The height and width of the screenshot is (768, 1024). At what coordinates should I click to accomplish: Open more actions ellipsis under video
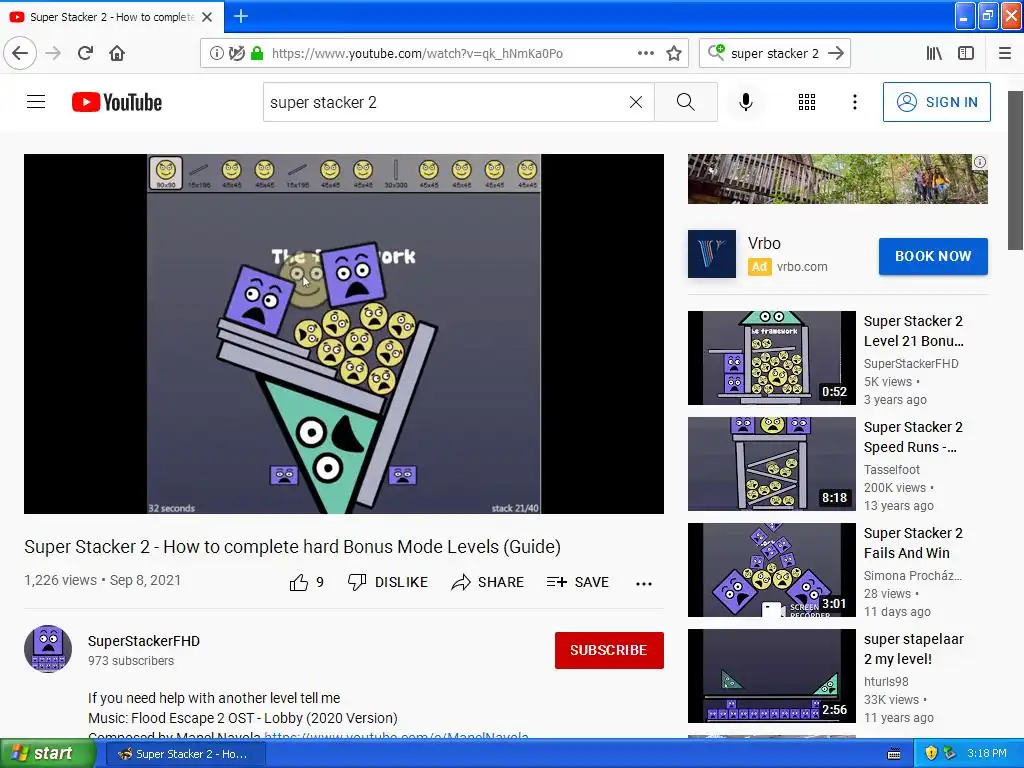tap(644, 583)
